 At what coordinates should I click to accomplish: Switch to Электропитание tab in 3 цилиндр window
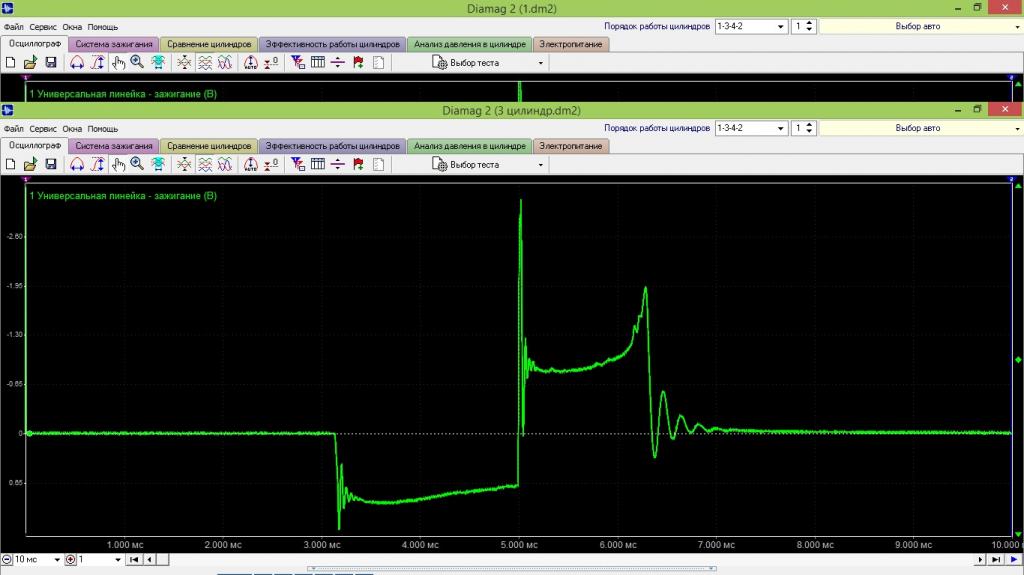click(571, 146)
